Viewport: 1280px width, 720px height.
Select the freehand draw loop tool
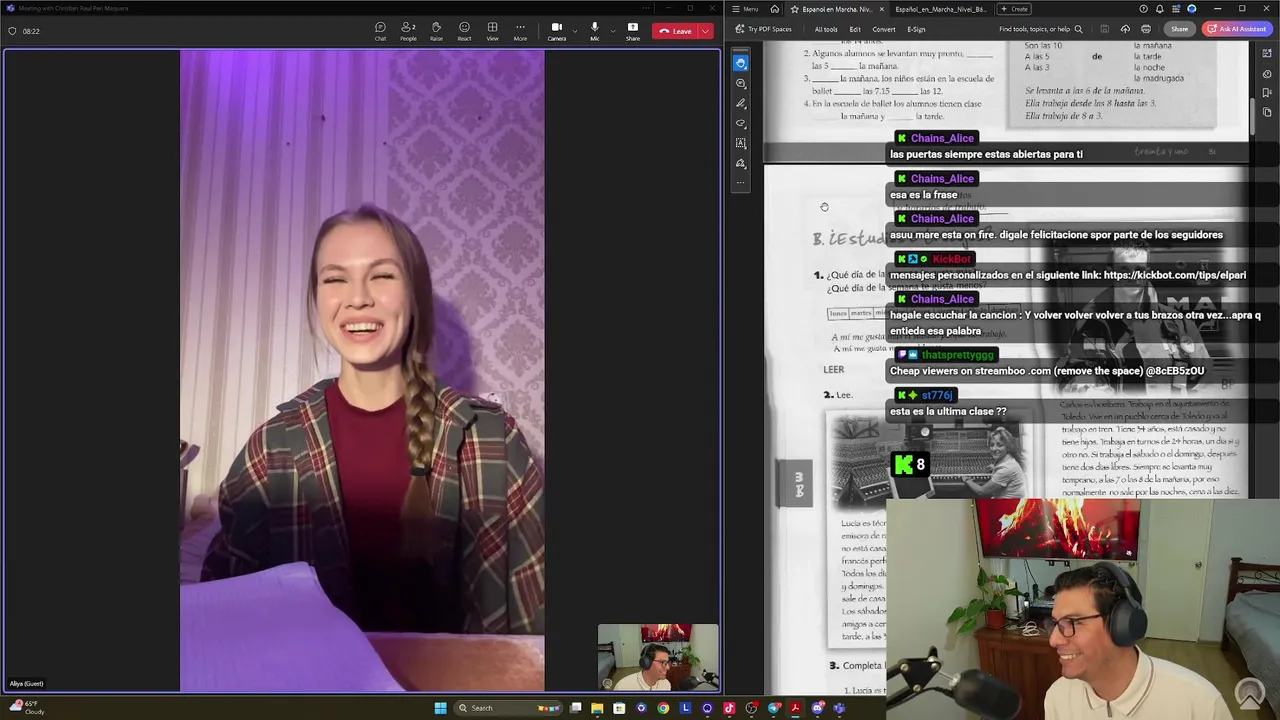point(740,123)
